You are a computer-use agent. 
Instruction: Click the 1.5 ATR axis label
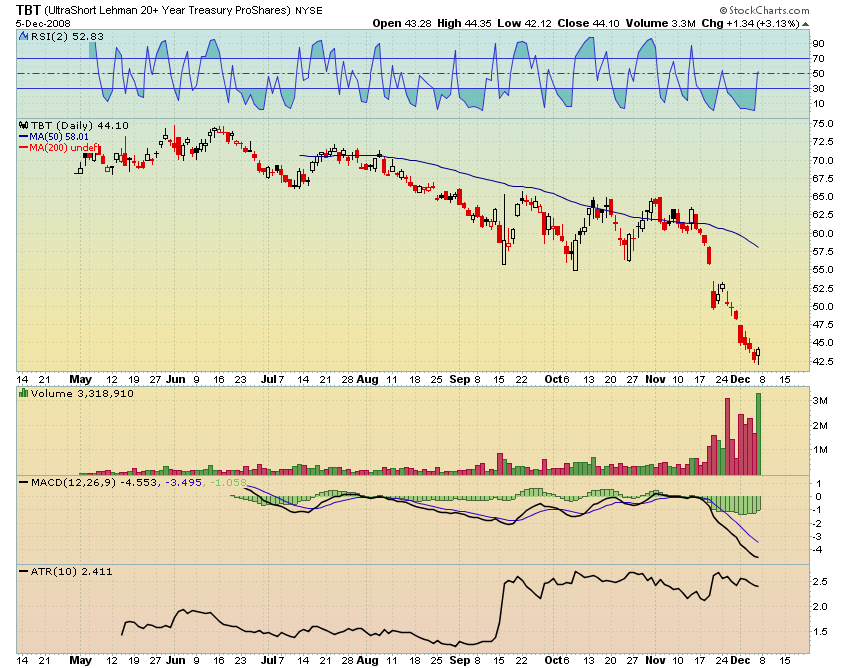point(820,632)
